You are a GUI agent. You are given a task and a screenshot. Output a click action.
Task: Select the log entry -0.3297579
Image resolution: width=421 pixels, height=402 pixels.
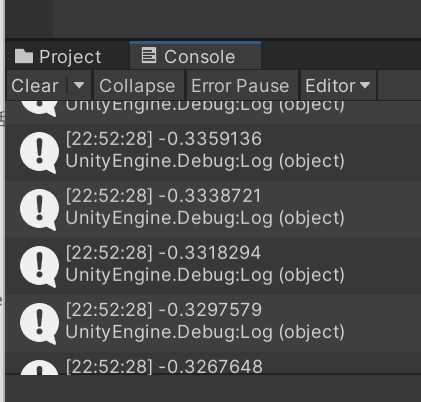point(213,323)
